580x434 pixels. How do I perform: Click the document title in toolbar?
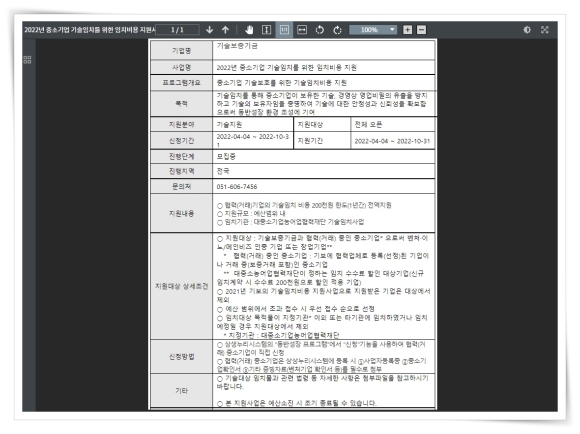pos(90,30)
